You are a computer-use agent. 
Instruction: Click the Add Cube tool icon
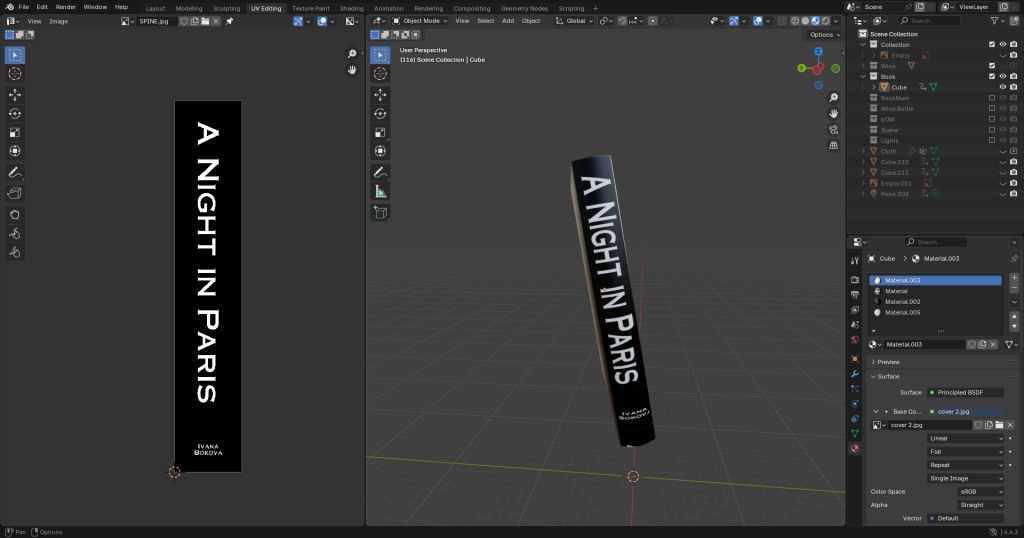tap(380, 212)
